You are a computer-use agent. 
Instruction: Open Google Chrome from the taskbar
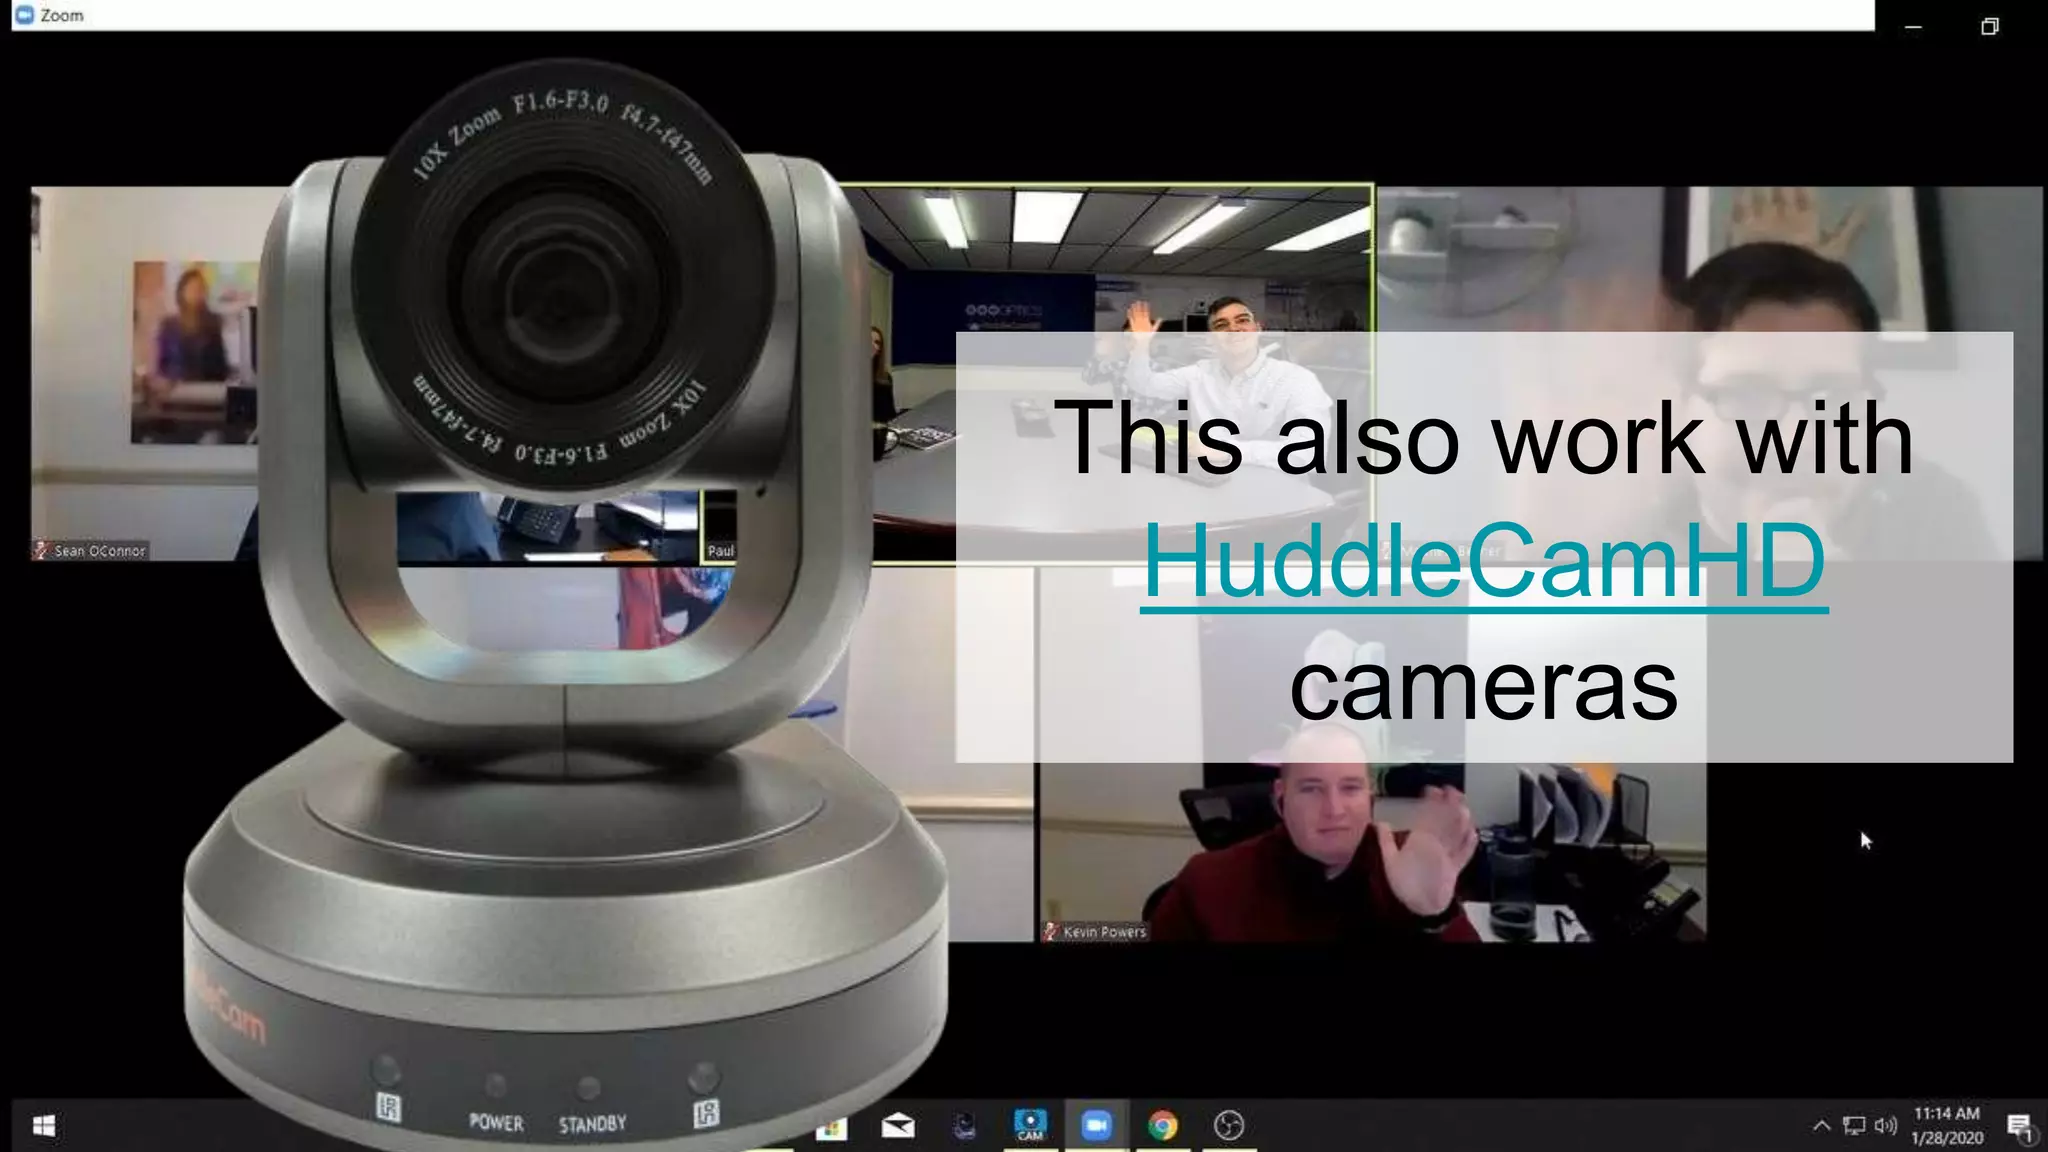point(1162,1126)
